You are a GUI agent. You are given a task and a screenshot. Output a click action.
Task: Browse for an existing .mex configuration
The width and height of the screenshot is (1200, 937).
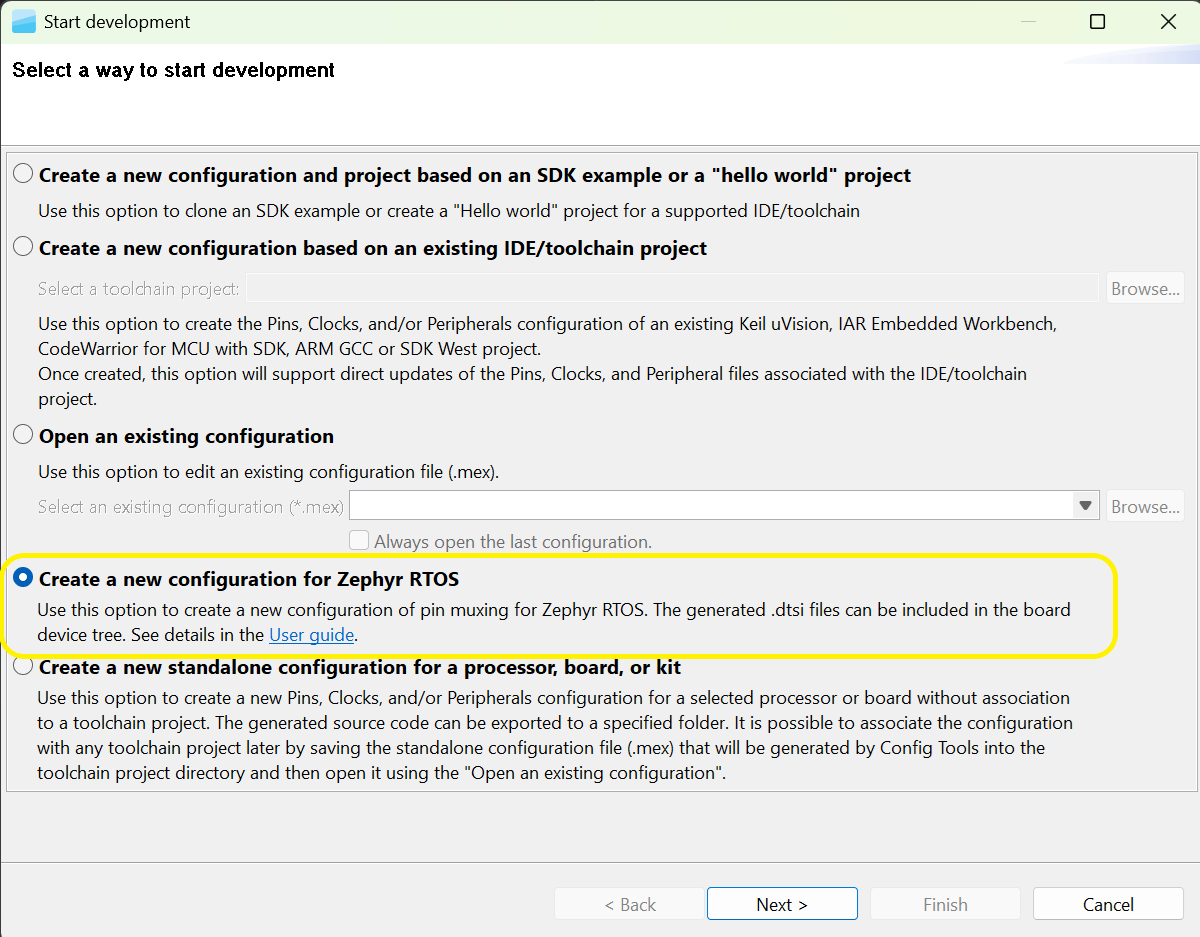(1145, 506)
